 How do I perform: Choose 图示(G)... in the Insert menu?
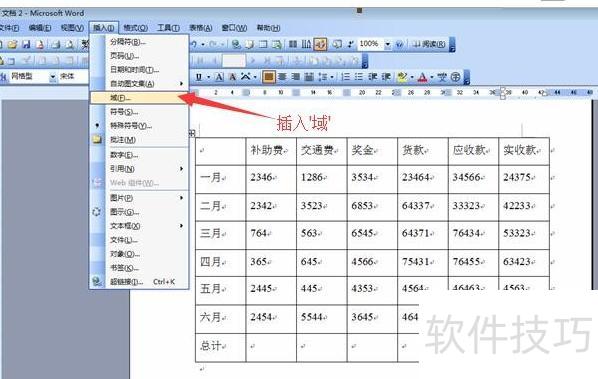click(x=140, y=212)
